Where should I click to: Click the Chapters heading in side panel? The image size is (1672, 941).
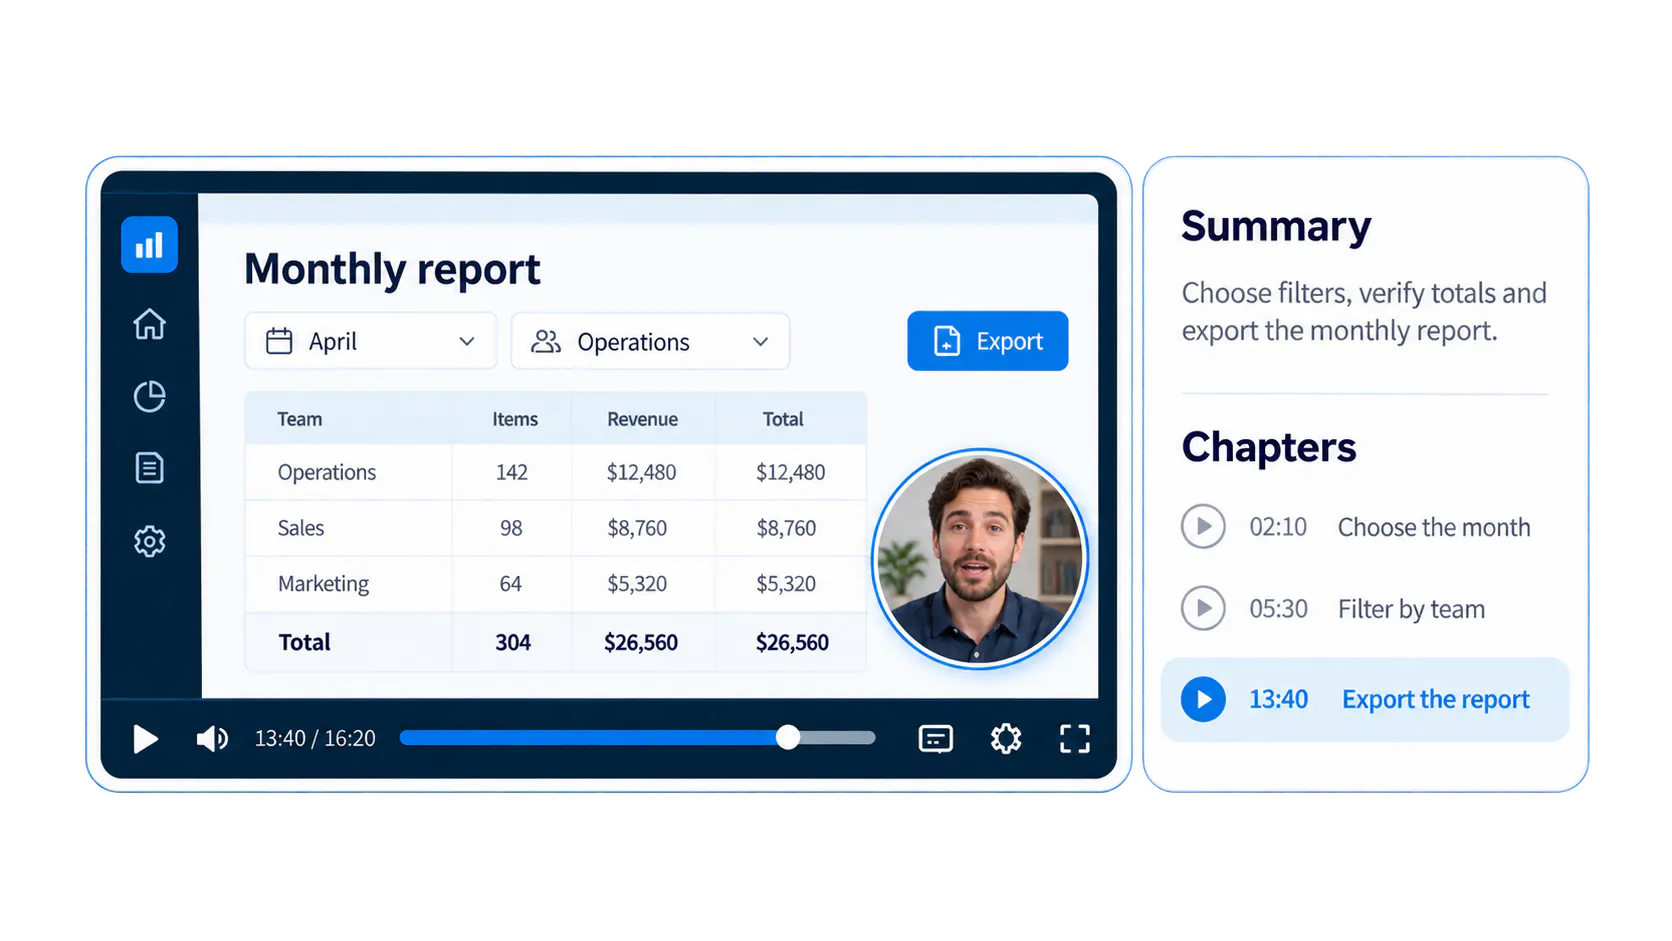coord(1269,447)
